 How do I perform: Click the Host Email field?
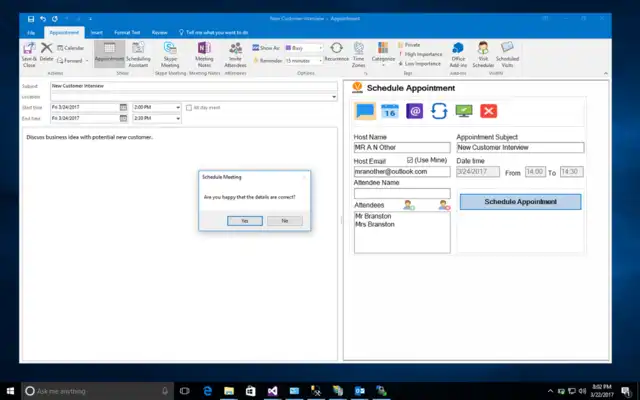[402, 171]
